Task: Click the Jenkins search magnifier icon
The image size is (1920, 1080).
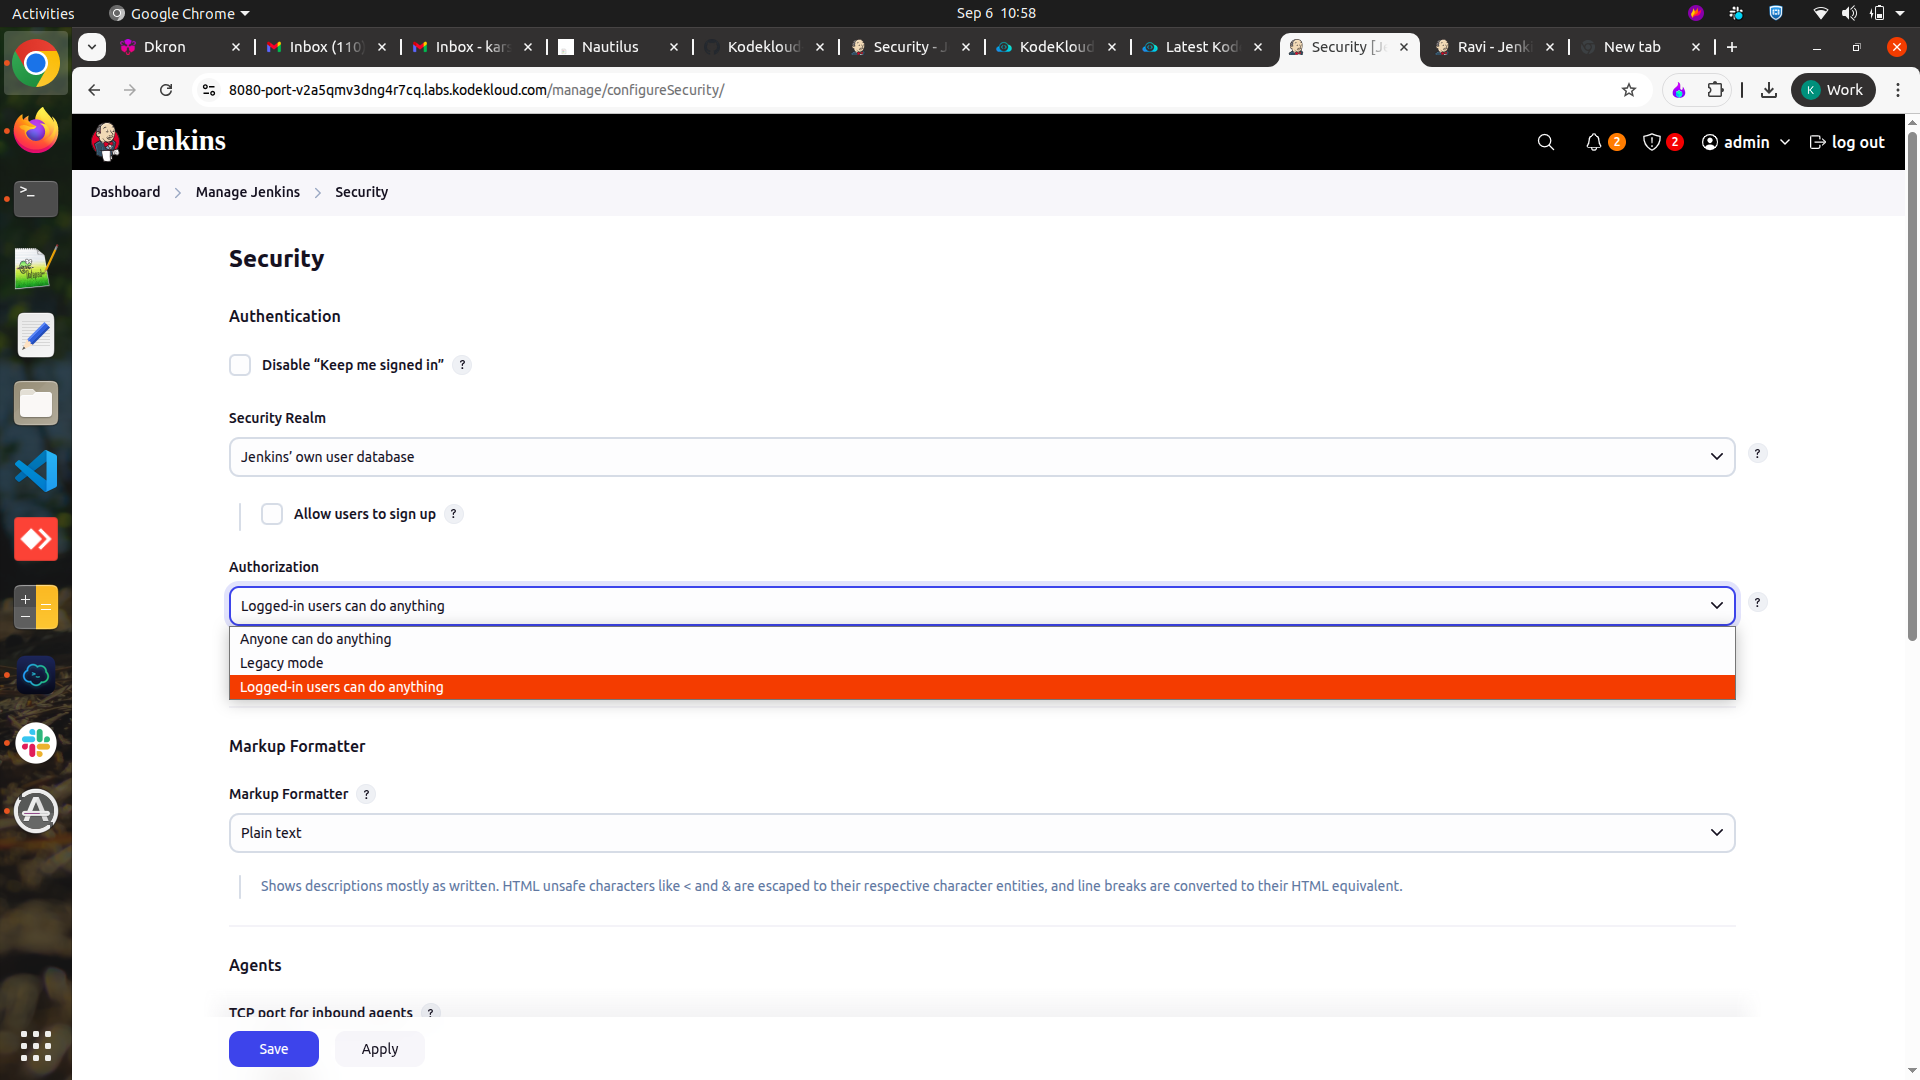Action: 1545,142
